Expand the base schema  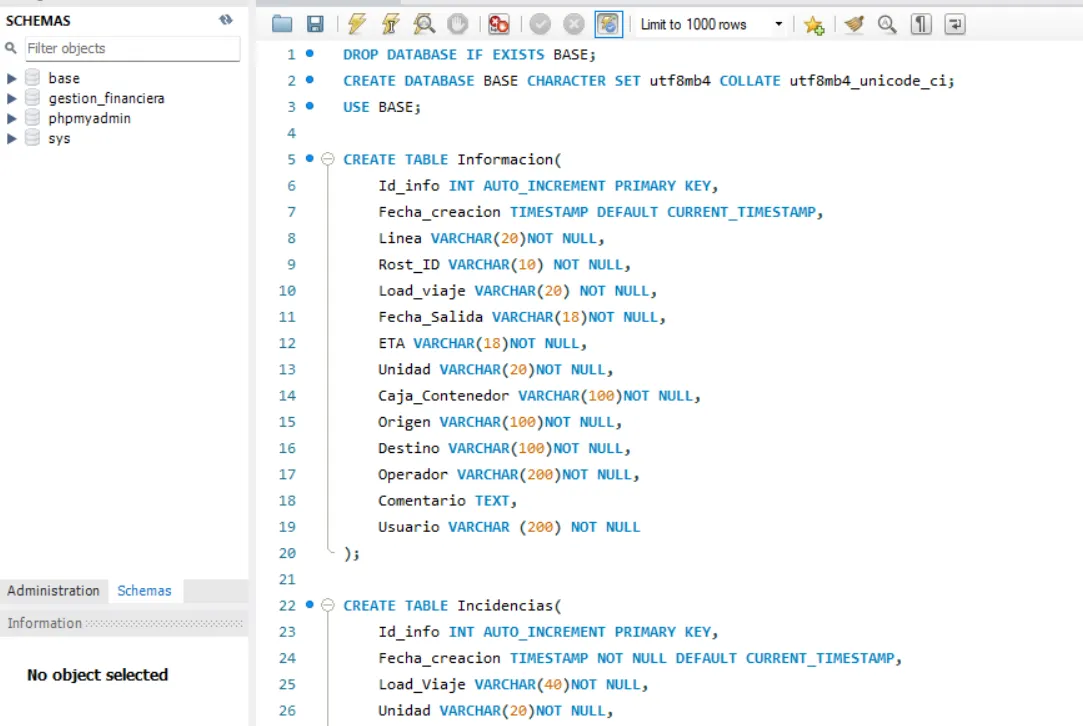pos(11,78)
